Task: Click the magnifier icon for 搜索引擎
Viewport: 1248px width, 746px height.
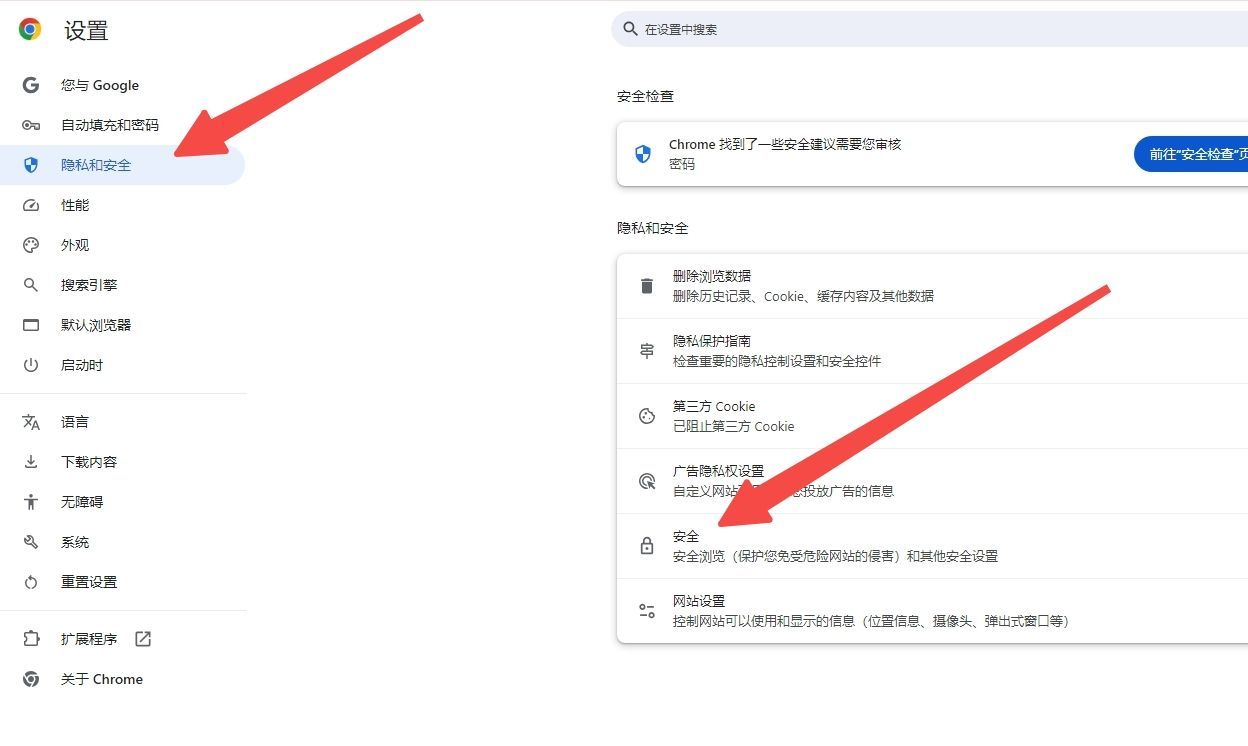Action: (x=31, y=285)
